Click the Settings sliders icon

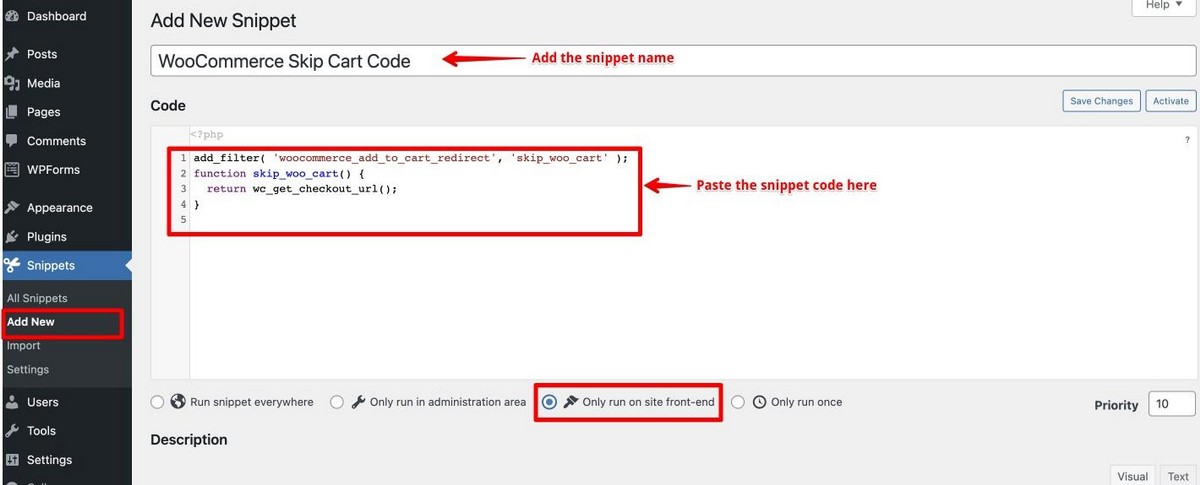pyautogui.click(x=12, y=460)
